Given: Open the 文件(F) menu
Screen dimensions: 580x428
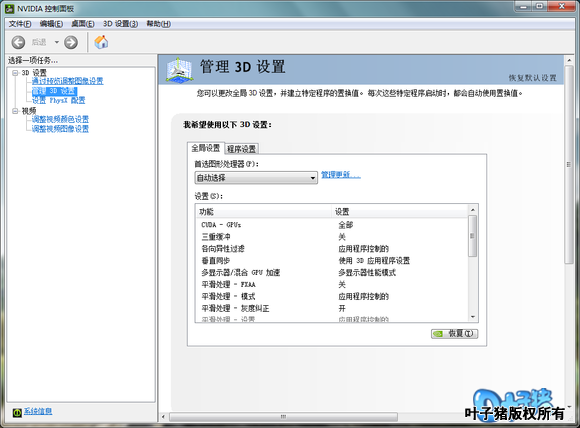Looking at the screenshot, I should pos(20,24).
